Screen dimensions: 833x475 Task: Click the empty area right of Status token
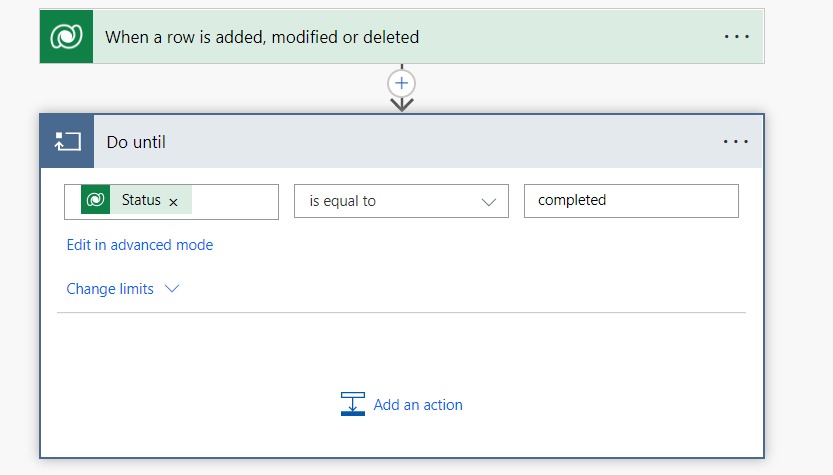coord(234,201)
